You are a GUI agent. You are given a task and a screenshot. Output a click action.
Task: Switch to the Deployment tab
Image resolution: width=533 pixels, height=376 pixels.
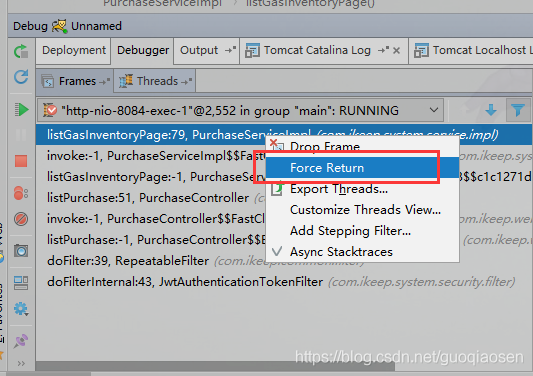74,50
